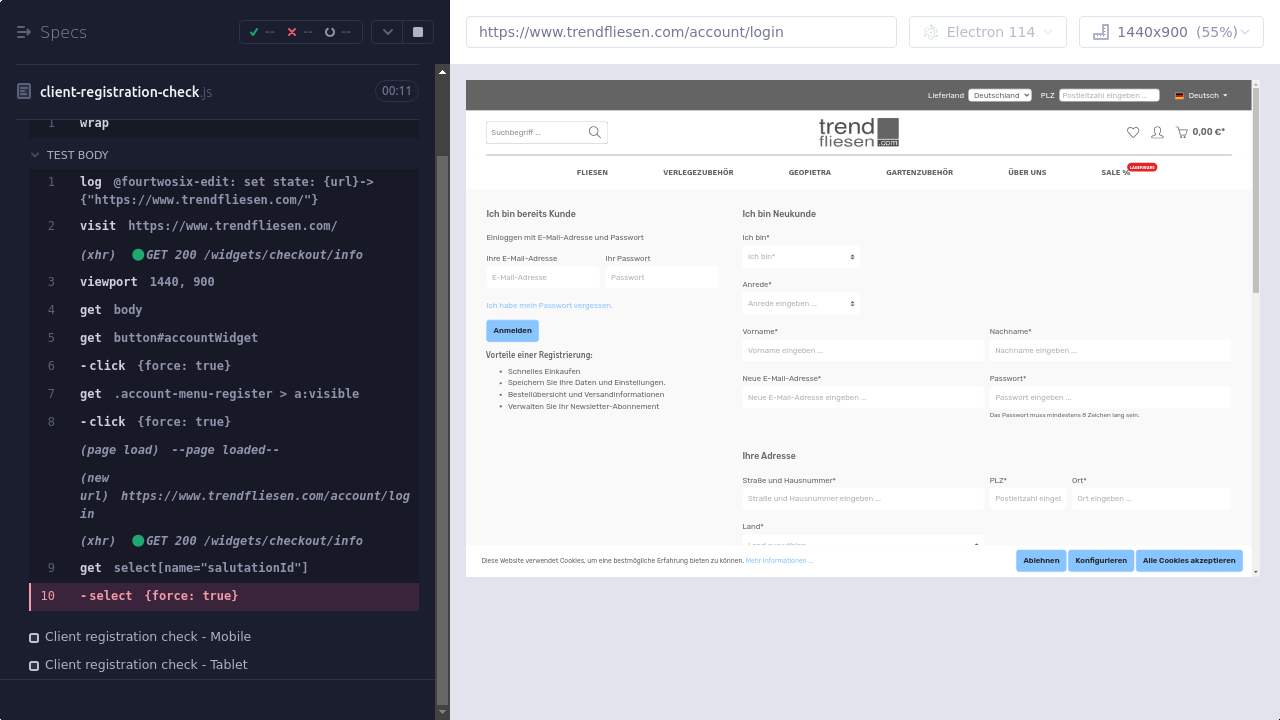The image size is (1280, 720).
Task: Open the 1440x900 viewport dropdown
Action: click(x=1171, y=32)
